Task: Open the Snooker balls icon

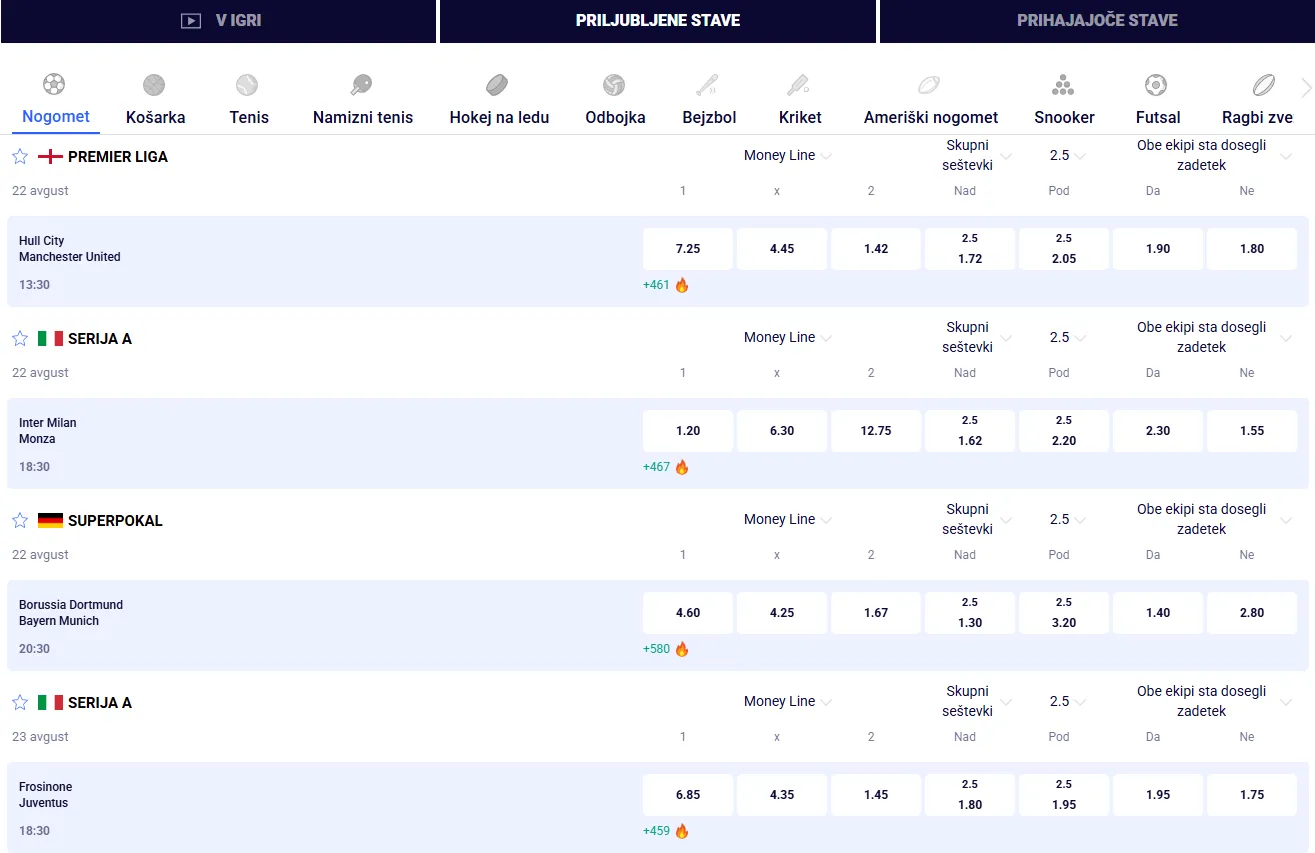Action: [1063, 85]
